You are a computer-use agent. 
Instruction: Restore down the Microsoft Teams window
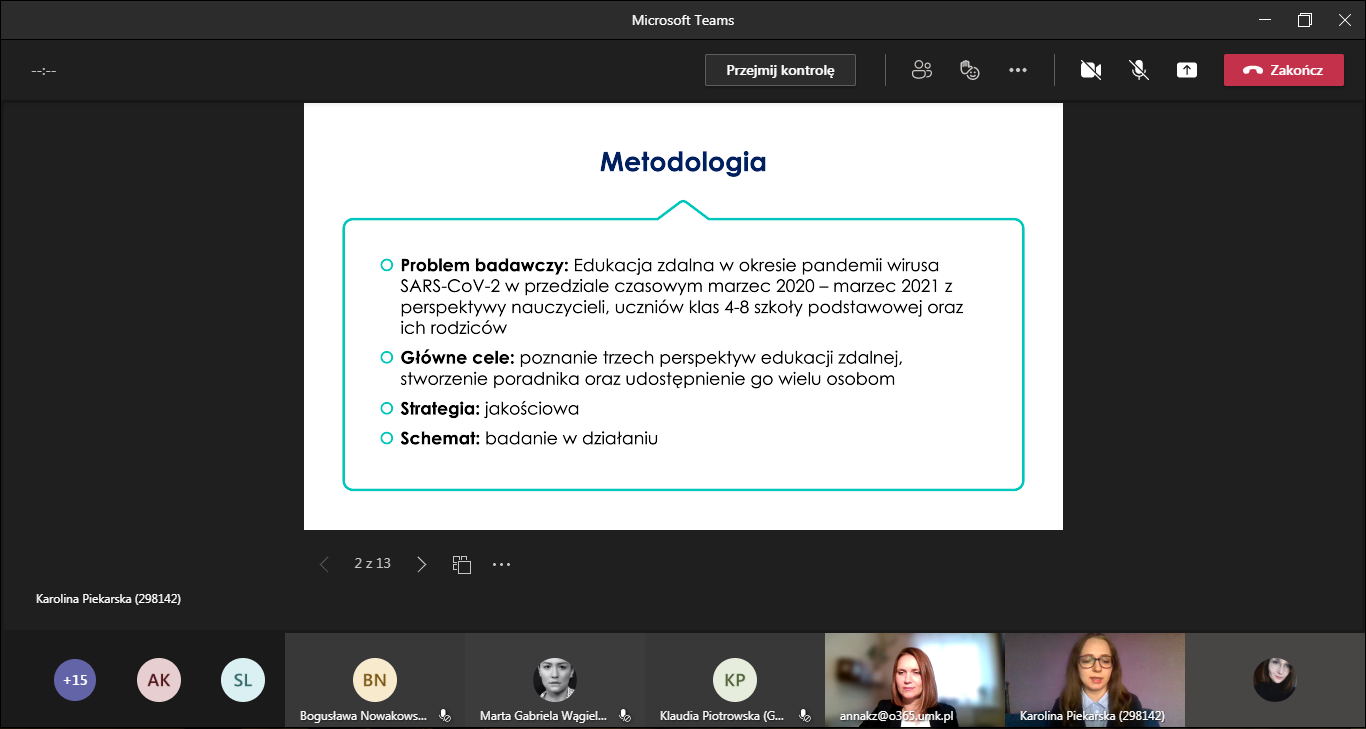1305,20
